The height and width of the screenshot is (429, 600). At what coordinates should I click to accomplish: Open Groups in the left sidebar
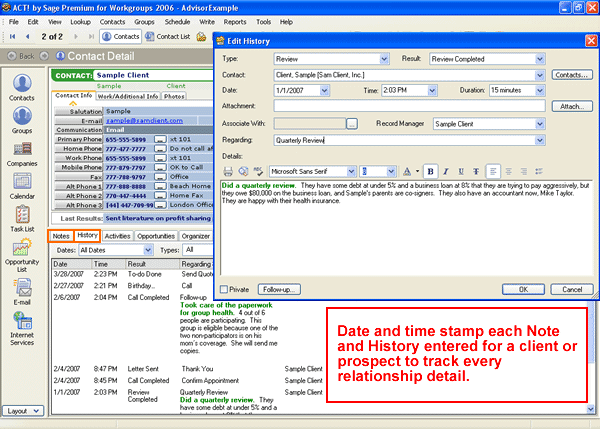[x=22, y=120]
